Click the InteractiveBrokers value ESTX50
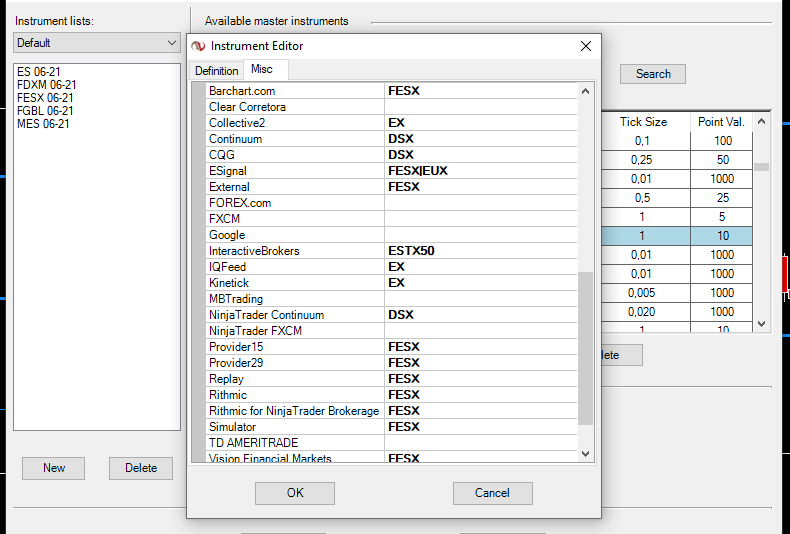The image size is (790, 534). [x=481, y=251]
